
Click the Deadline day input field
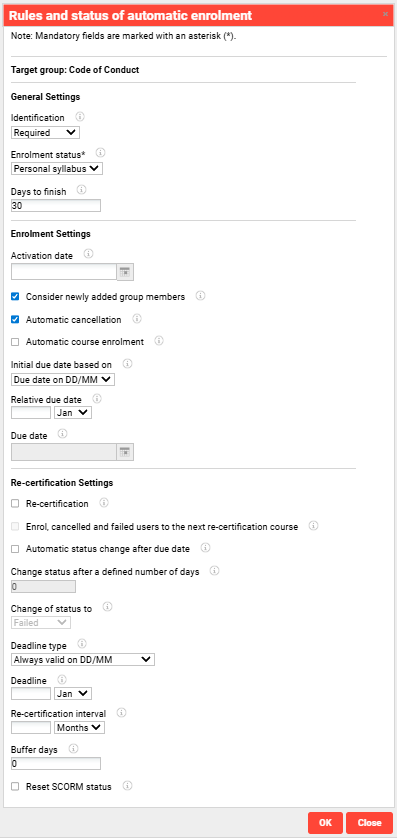[31, 694]
